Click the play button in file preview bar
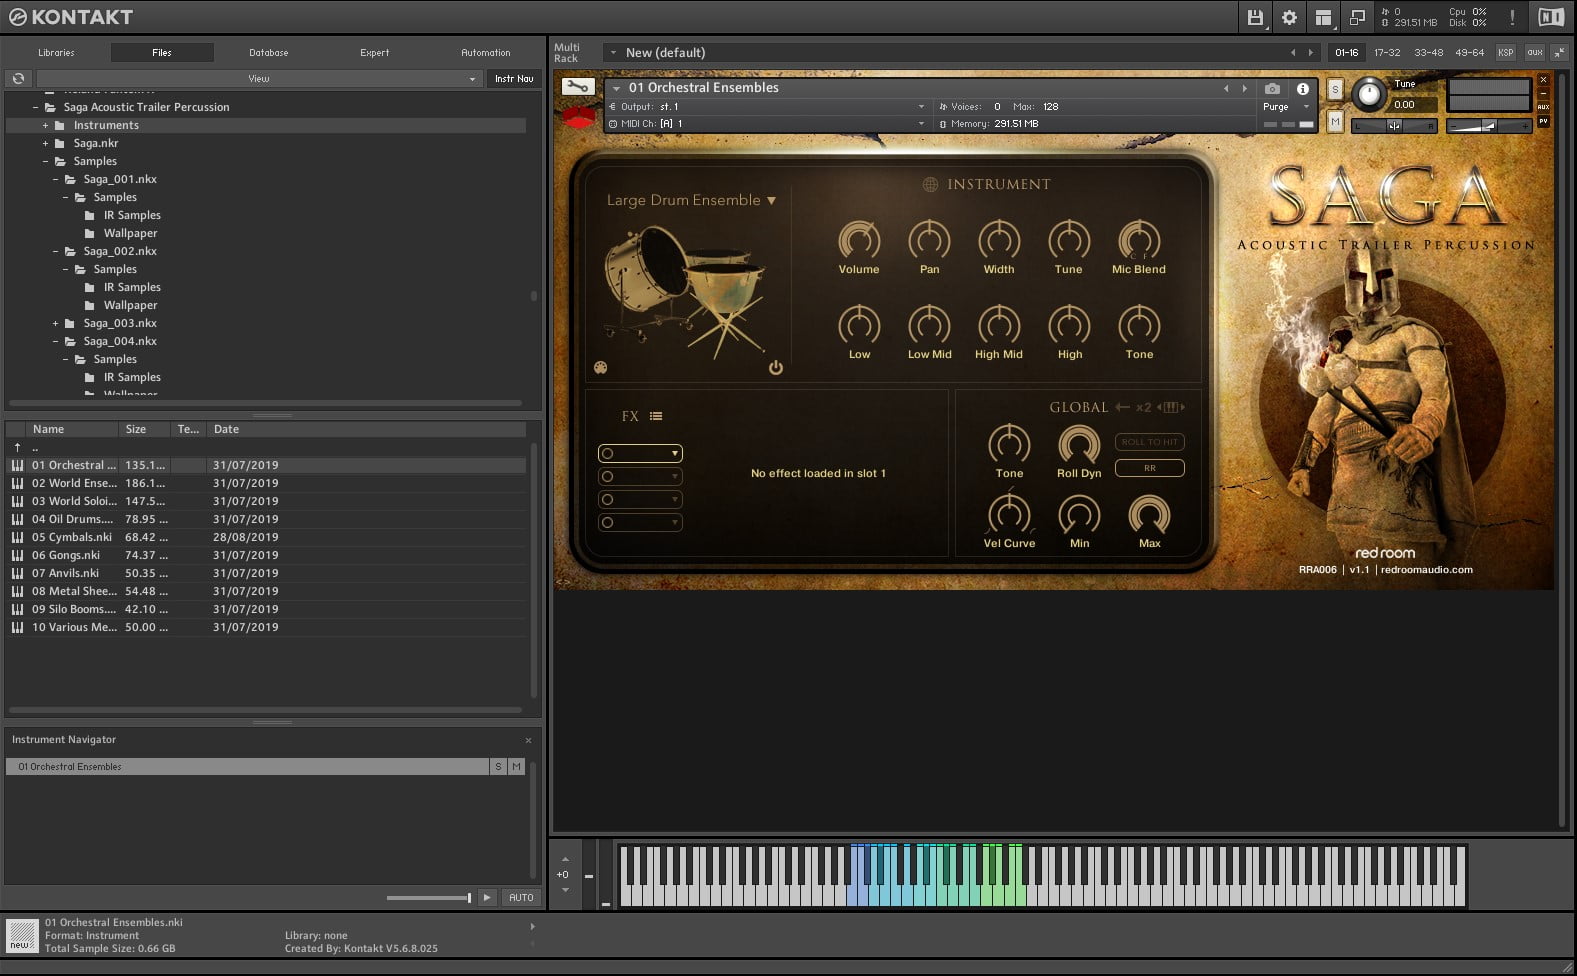The image size is (1577, 976). [x=487, y=897]
